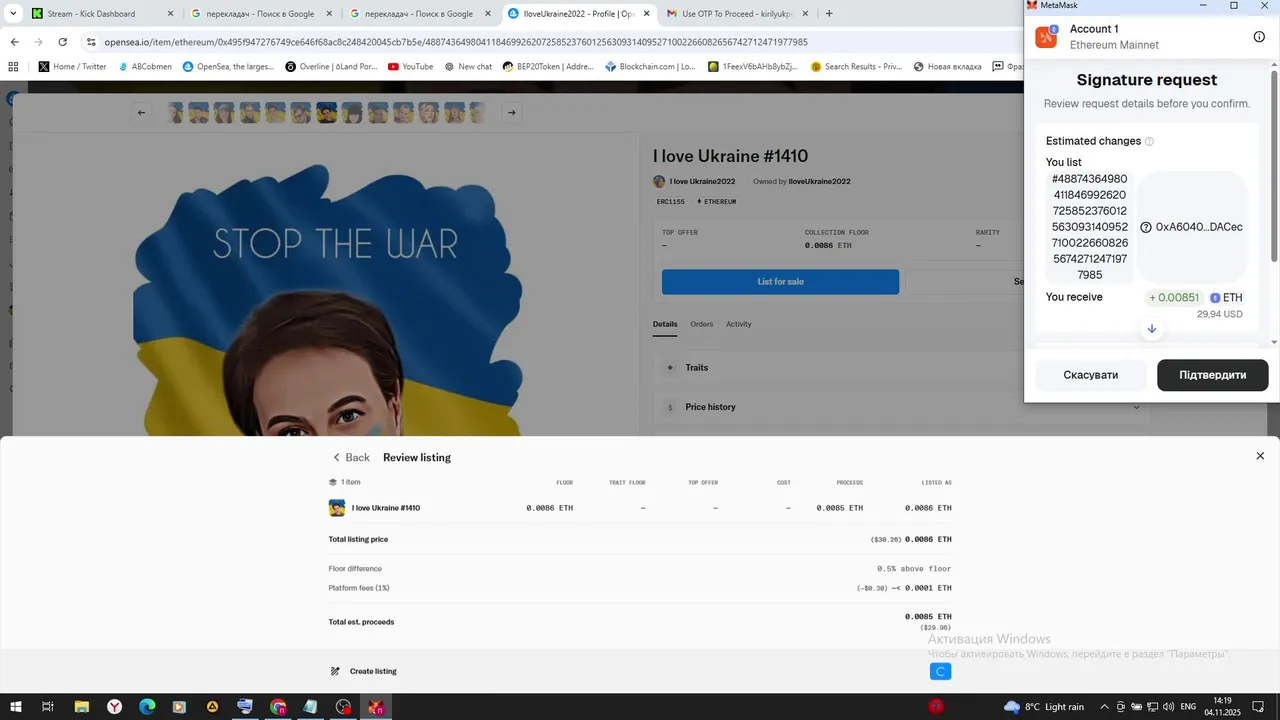
Task: Click the MetaMask Account 1 avatar
Action: [1046, 37]
